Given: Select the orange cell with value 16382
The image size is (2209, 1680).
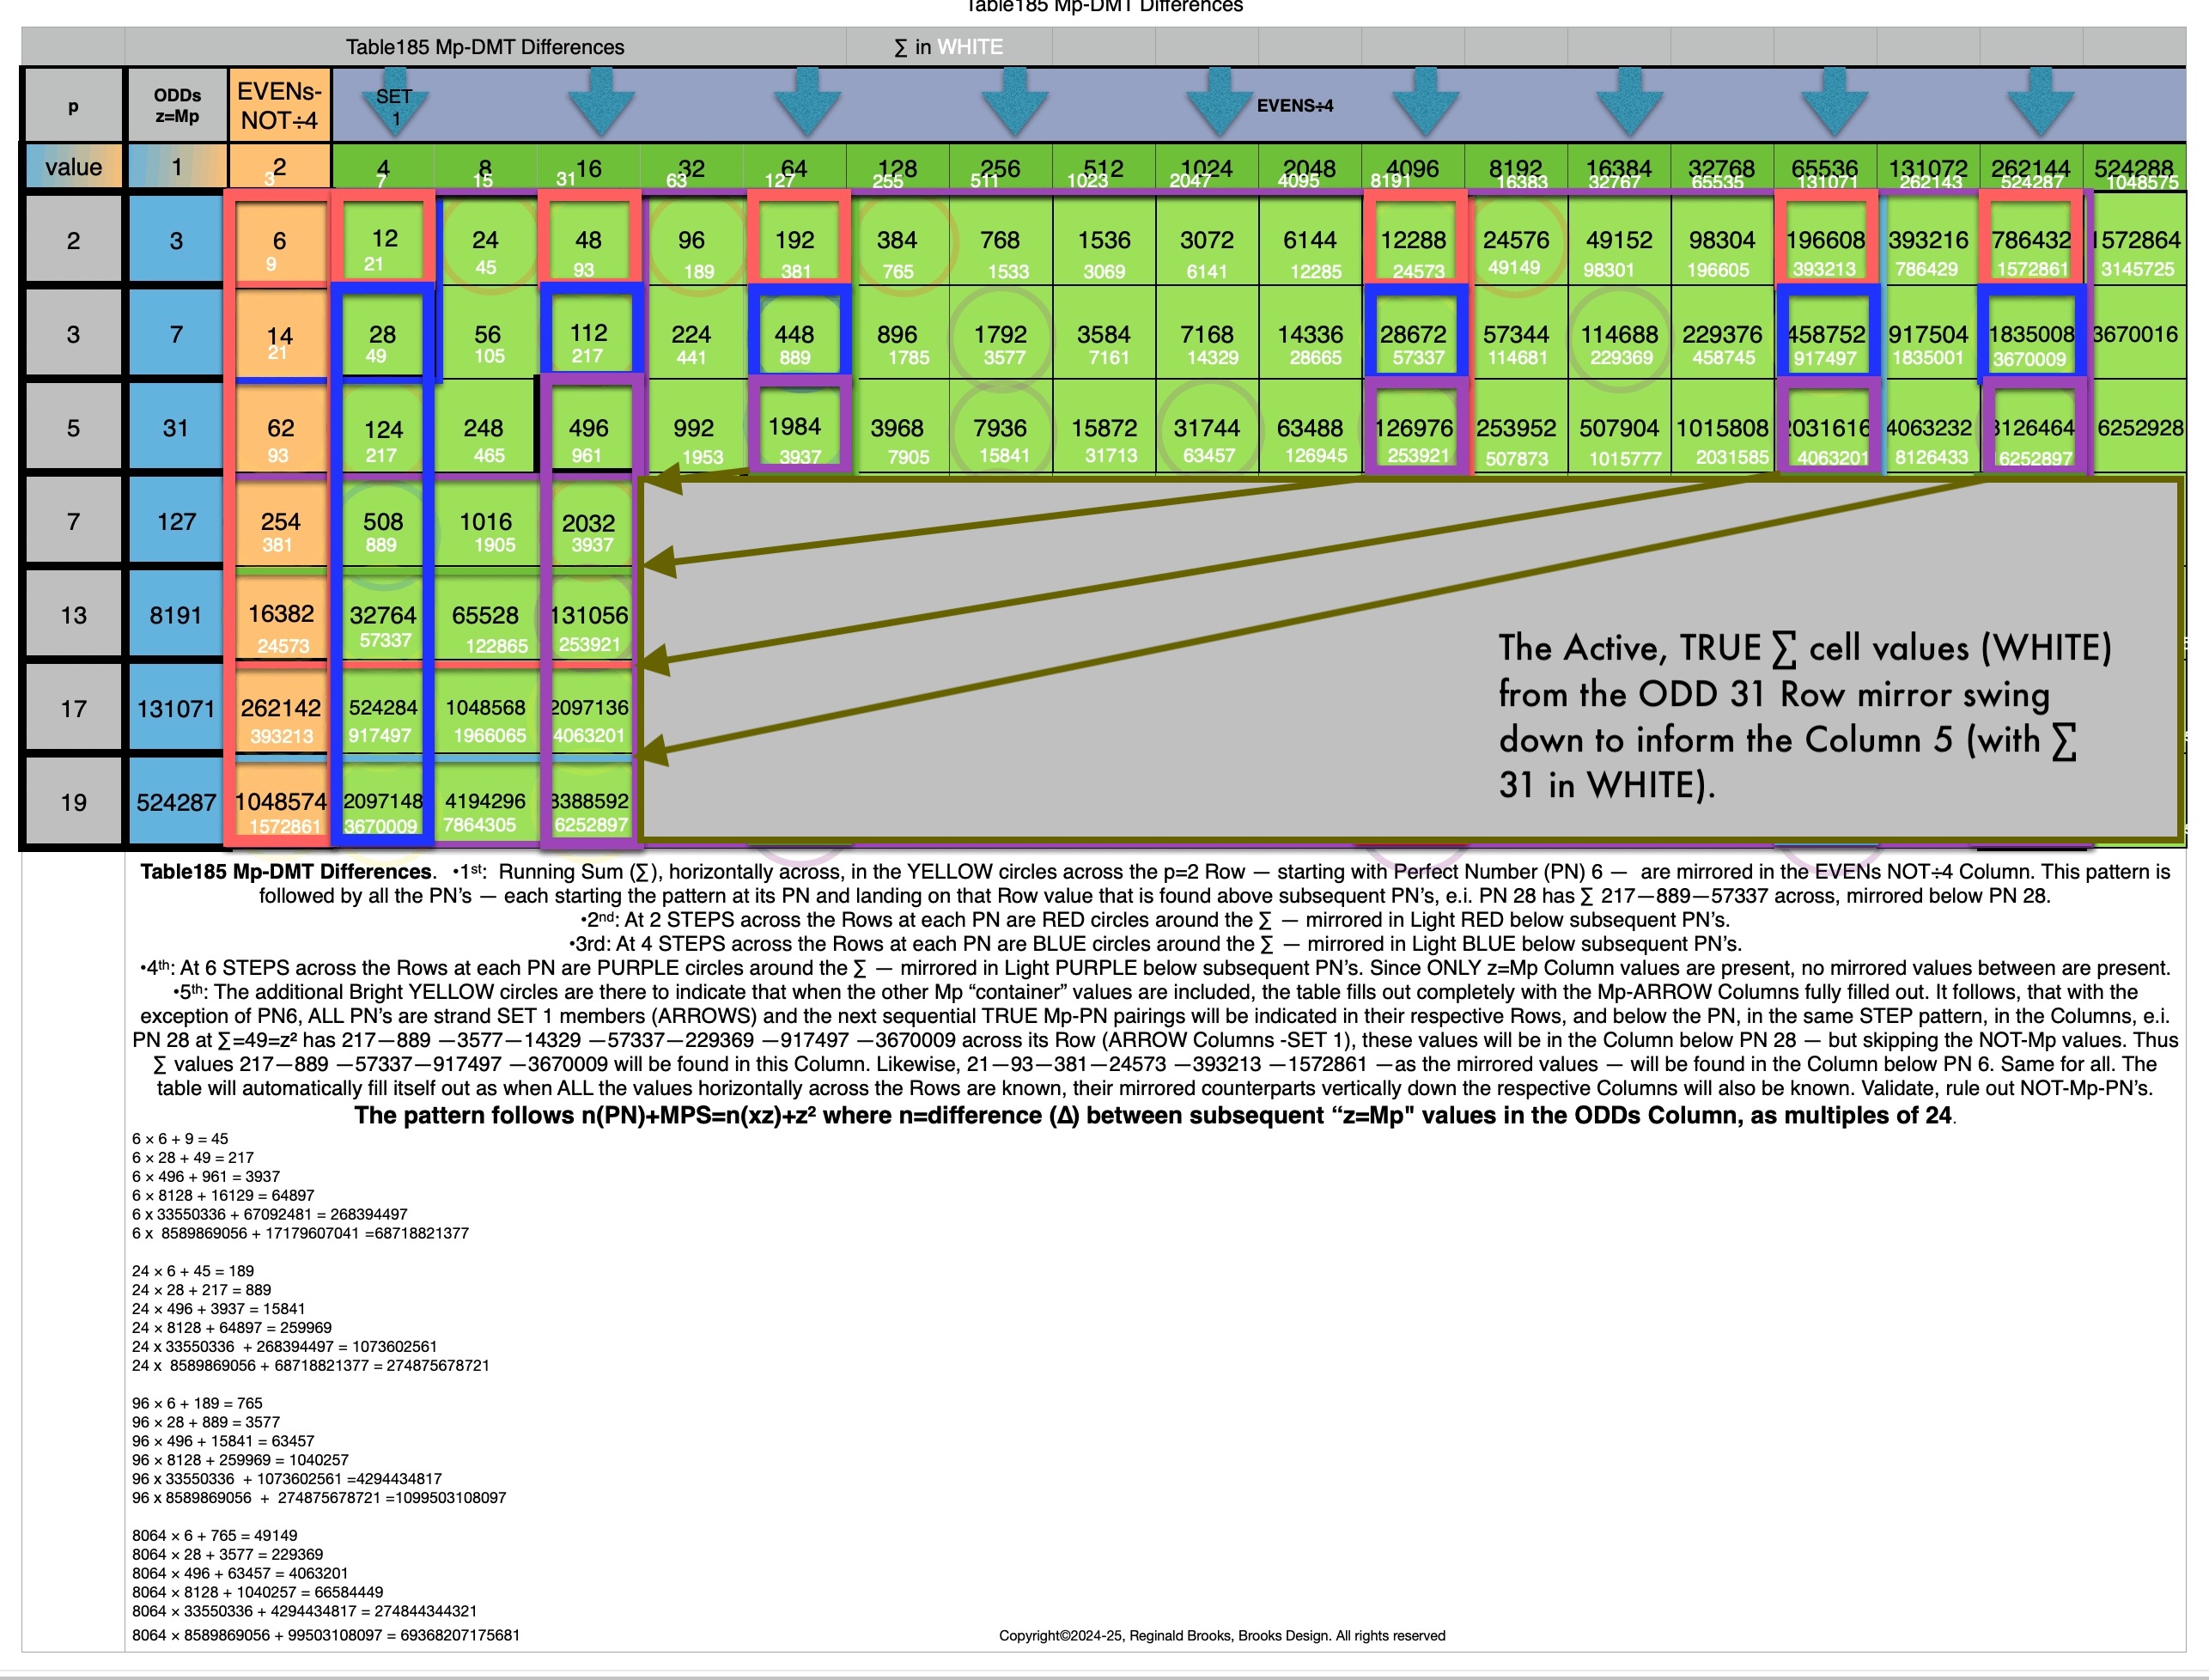Looking at the screenshot, I should pyautogui.click(x=281, y=614).
